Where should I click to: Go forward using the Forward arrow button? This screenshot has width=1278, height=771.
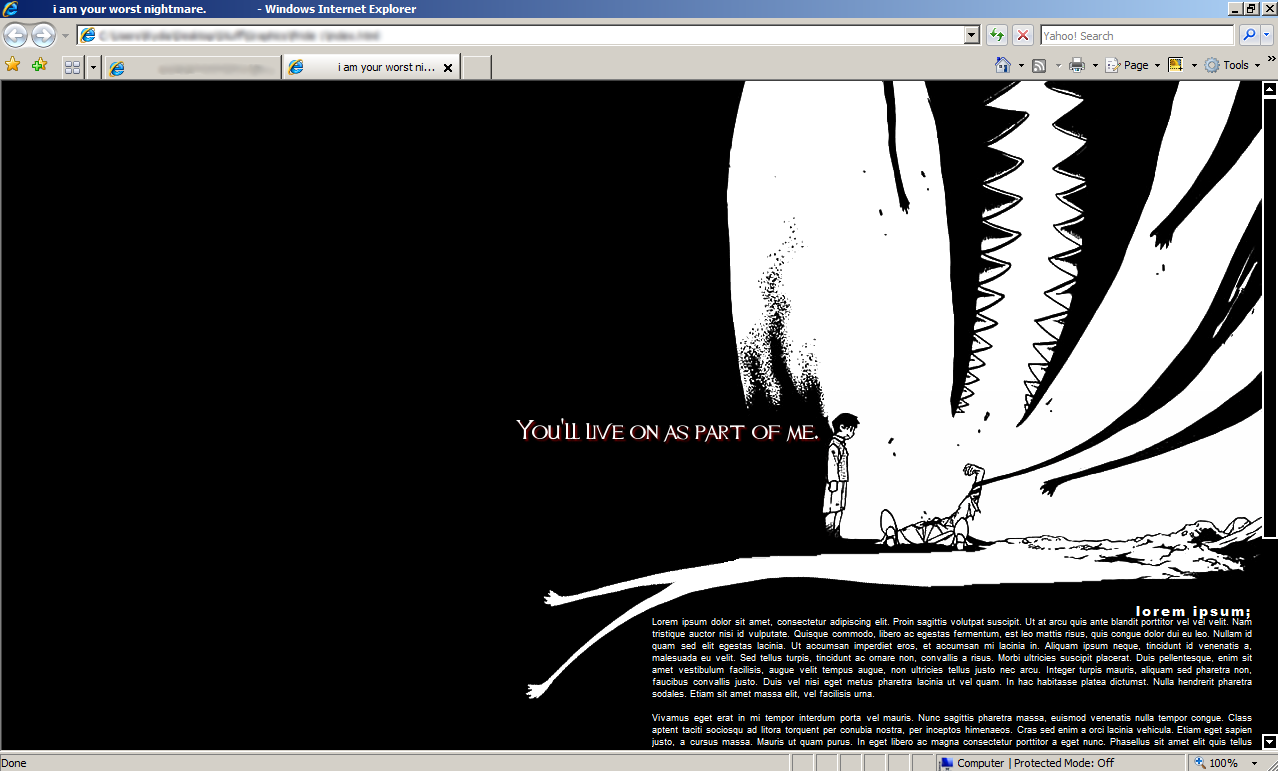tap(43, 36)
